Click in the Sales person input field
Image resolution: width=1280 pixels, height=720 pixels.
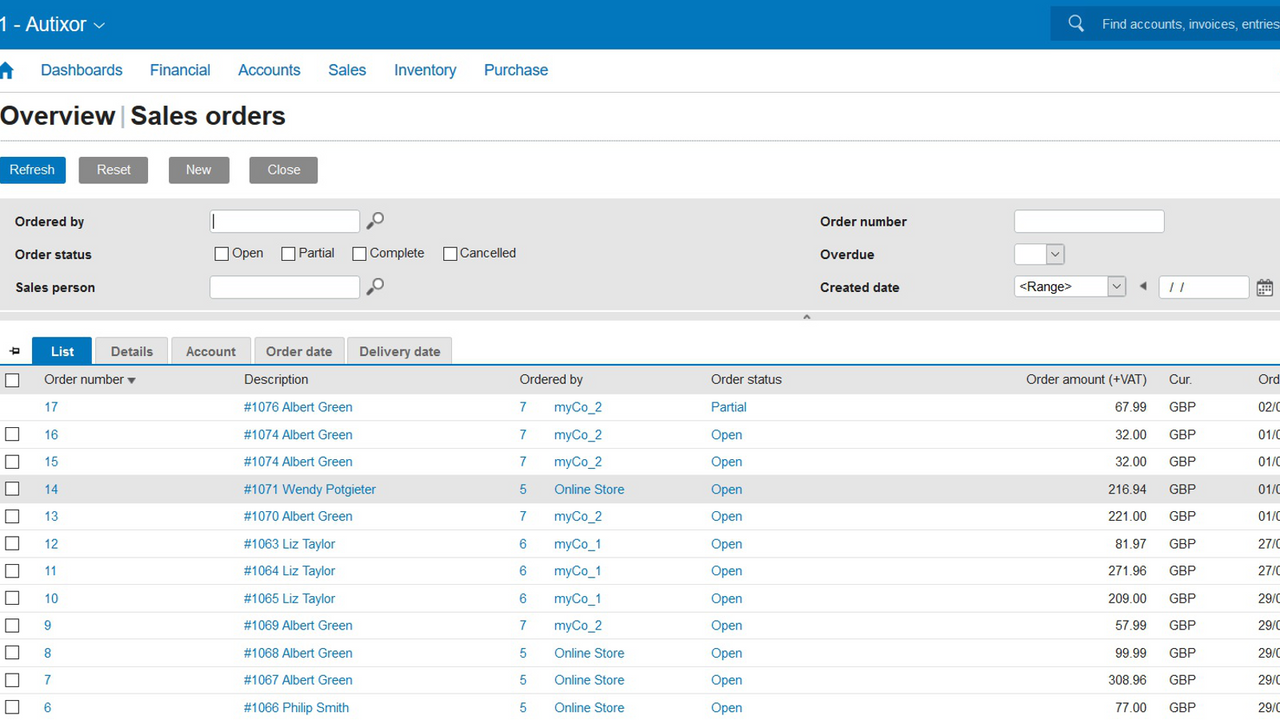coord(285,287)
